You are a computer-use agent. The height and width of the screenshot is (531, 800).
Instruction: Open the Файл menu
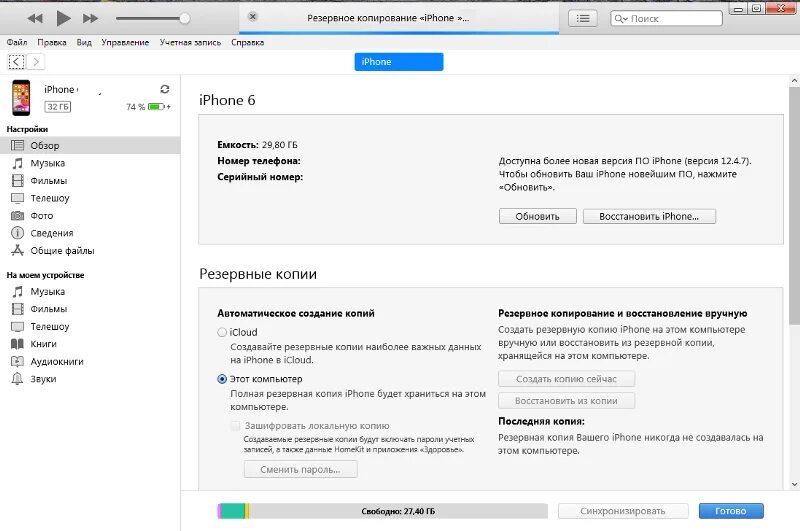(x=17, y=42)
